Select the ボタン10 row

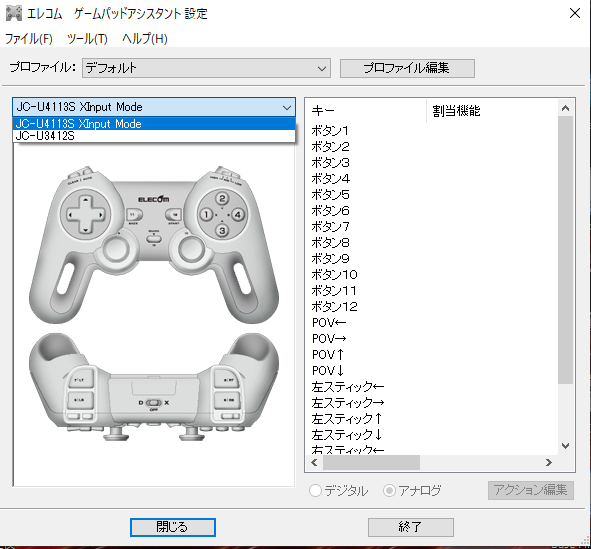coord(432,275)
